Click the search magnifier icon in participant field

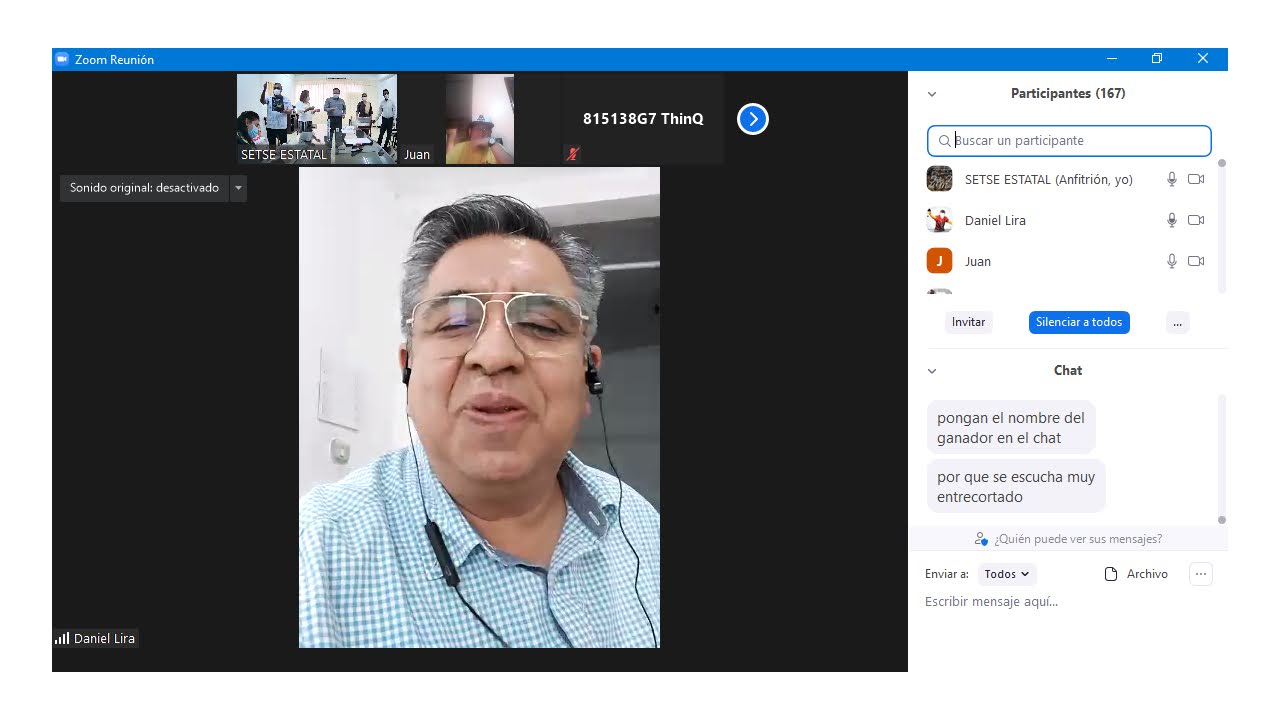(945, 141)
